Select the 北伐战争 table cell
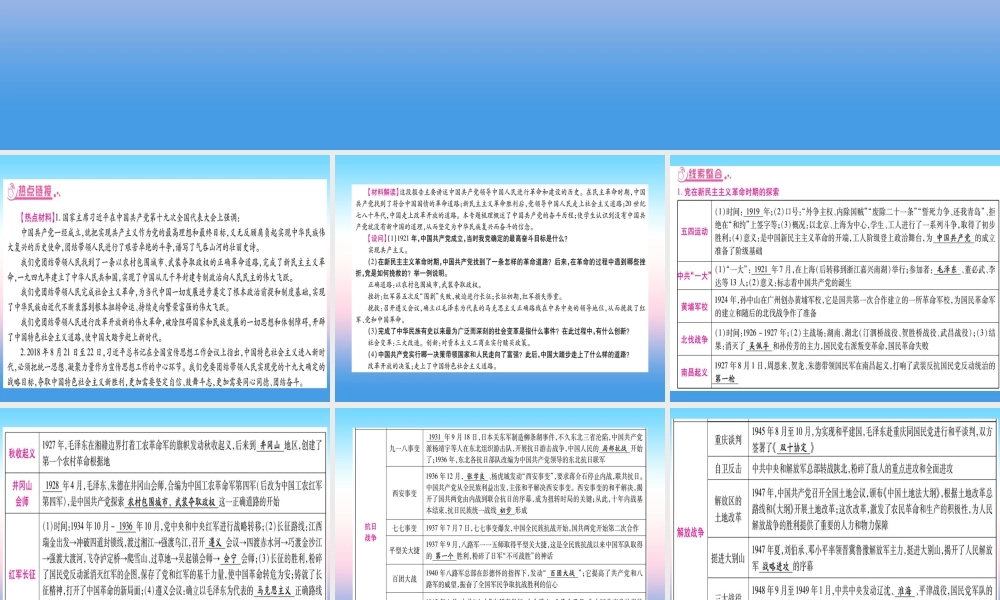 coord(694,339)
